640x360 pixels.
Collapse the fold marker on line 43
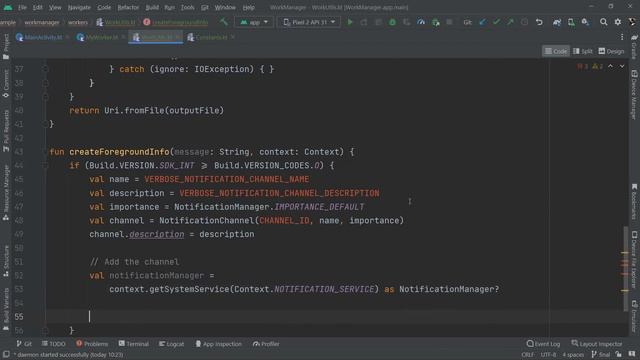click(45, 152)
